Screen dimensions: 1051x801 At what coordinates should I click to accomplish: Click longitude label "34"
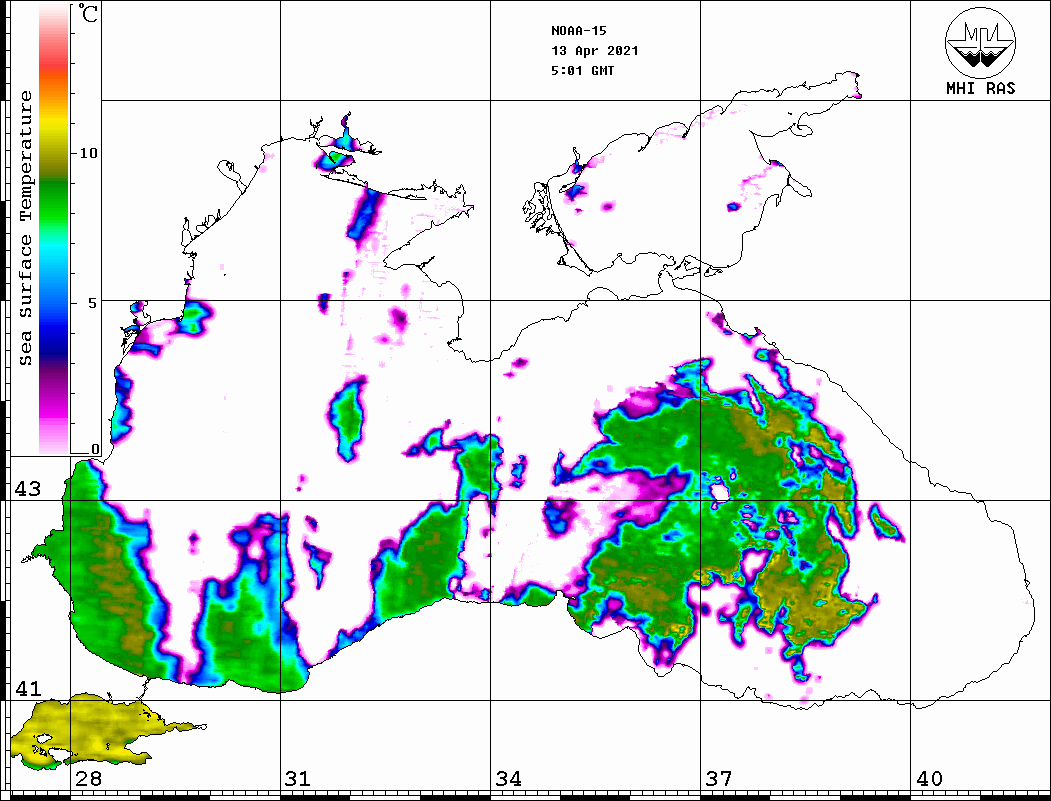click(x=508, y=779)
